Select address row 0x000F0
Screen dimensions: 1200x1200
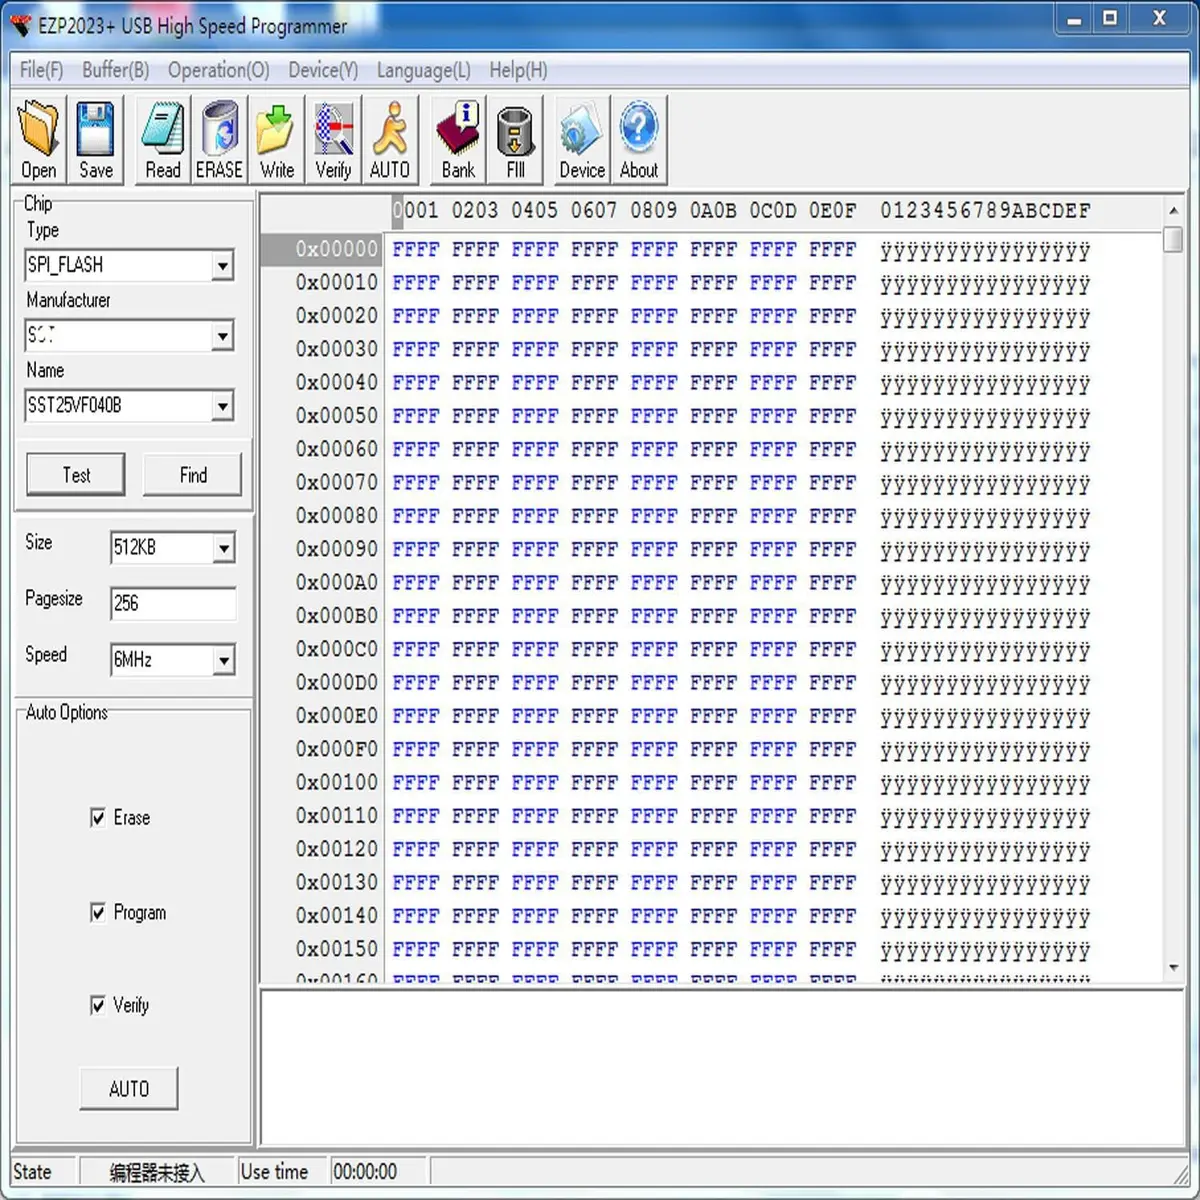pos(337,749)
